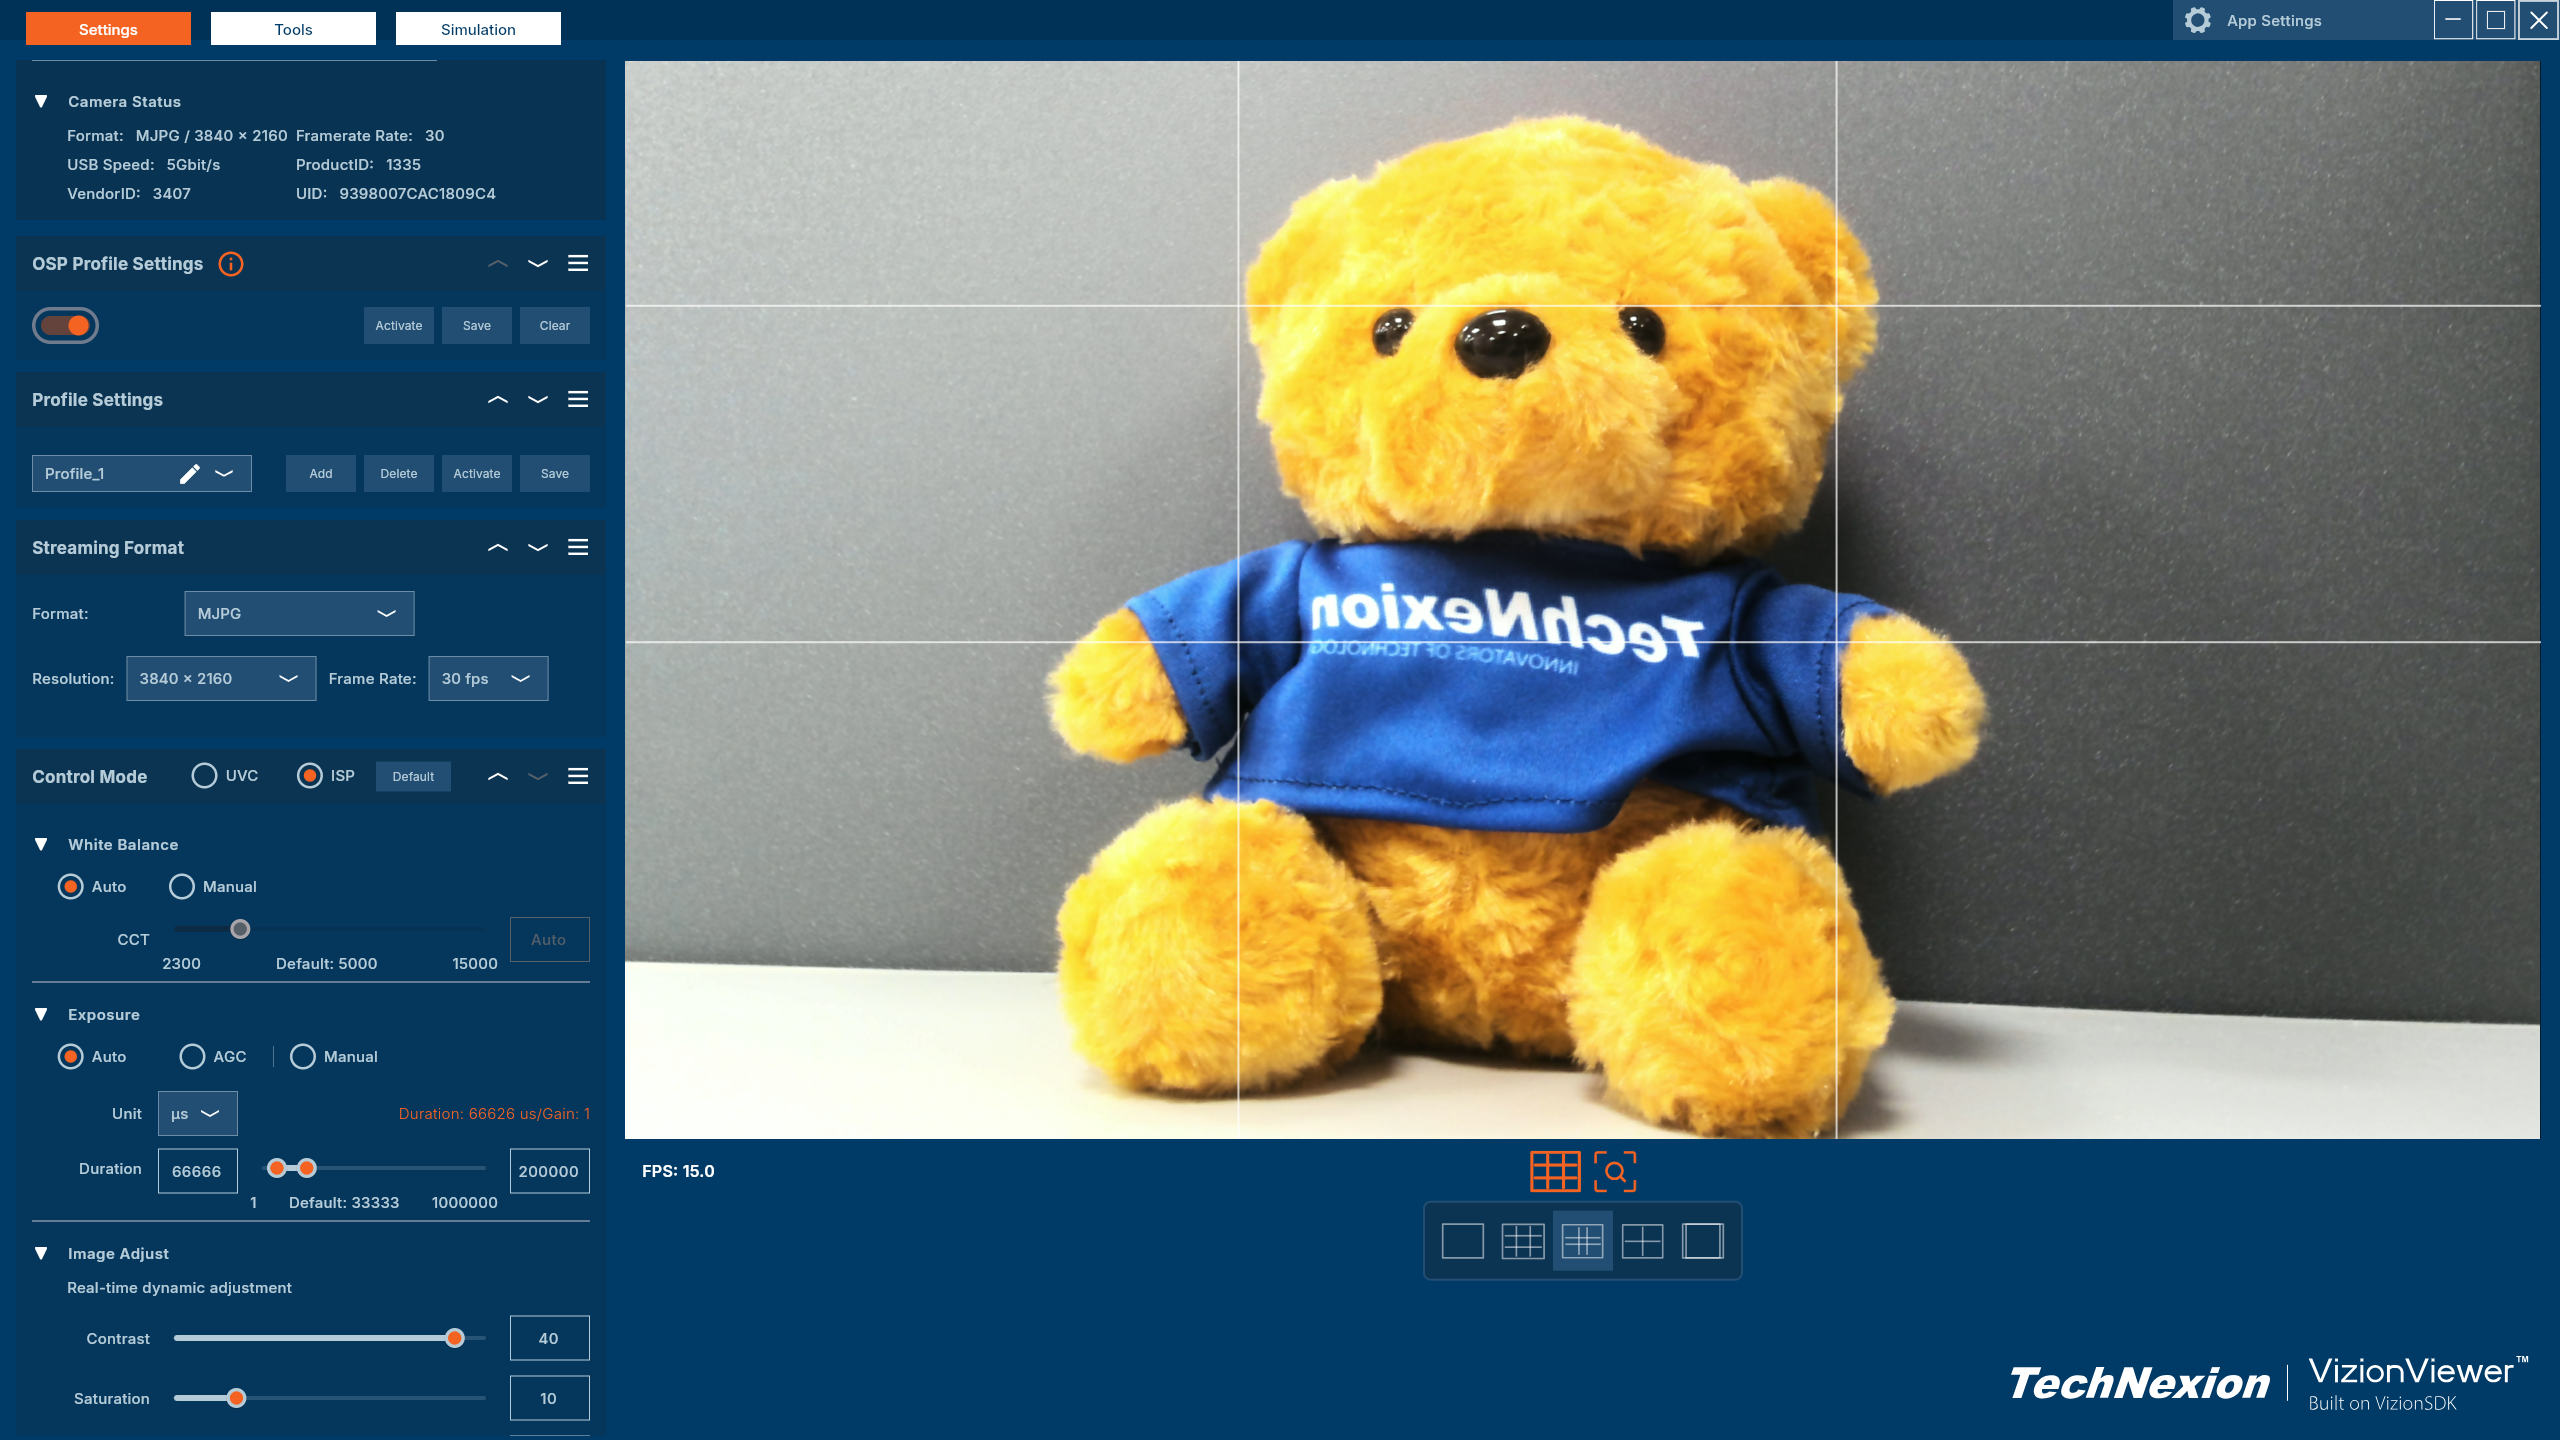
Task: Select Manual white balance option
Action: [182, 887]
